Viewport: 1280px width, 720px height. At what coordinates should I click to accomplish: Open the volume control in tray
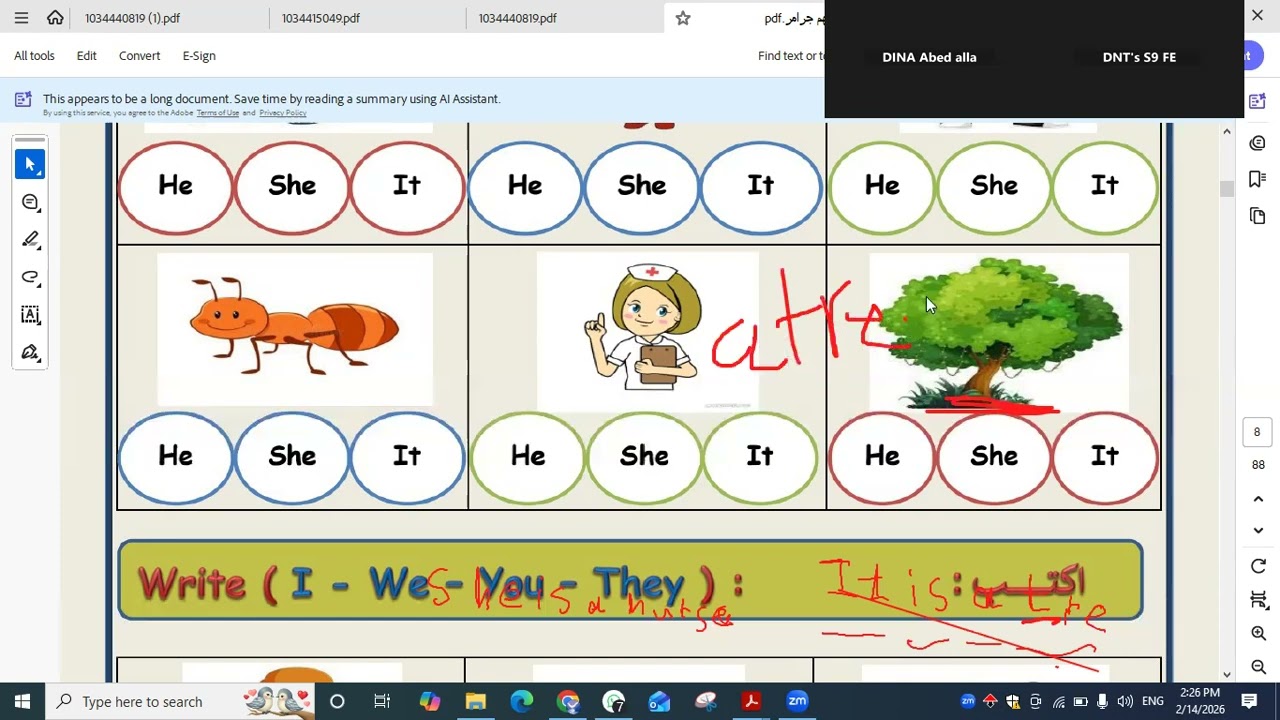(x=1125, y=701)
